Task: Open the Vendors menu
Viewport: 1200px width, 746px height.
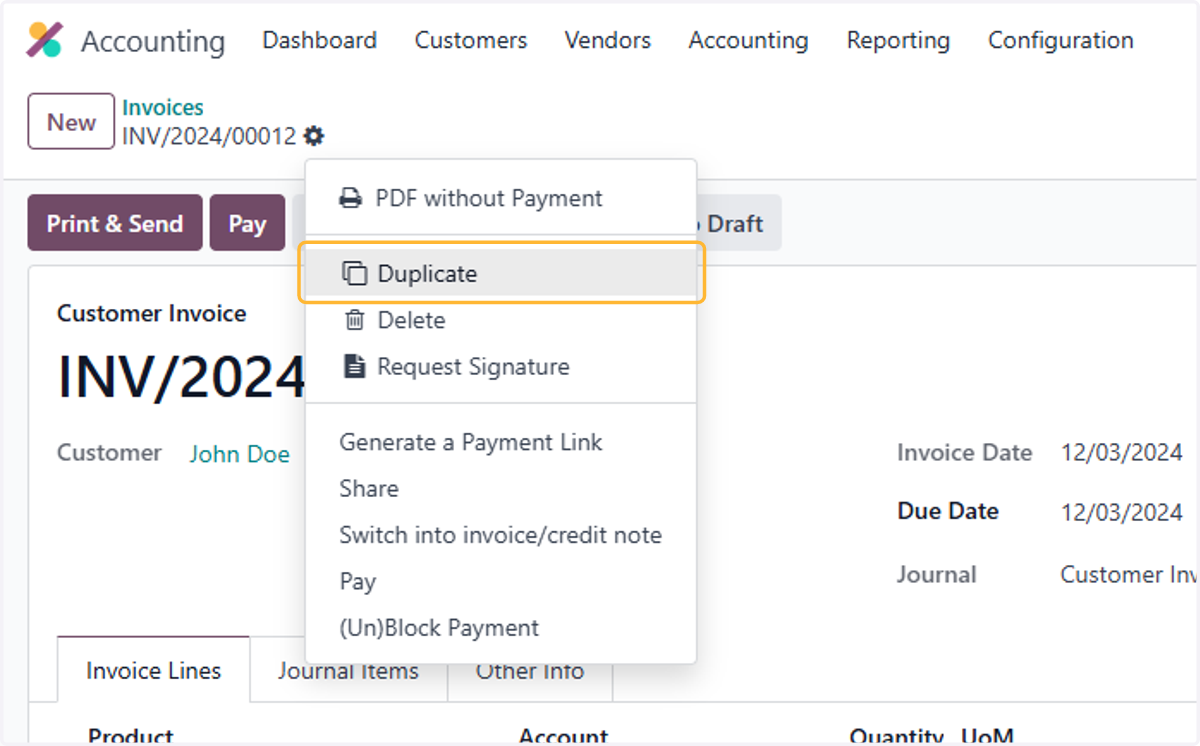Action: pyautogui.click(x=608, y=40)
